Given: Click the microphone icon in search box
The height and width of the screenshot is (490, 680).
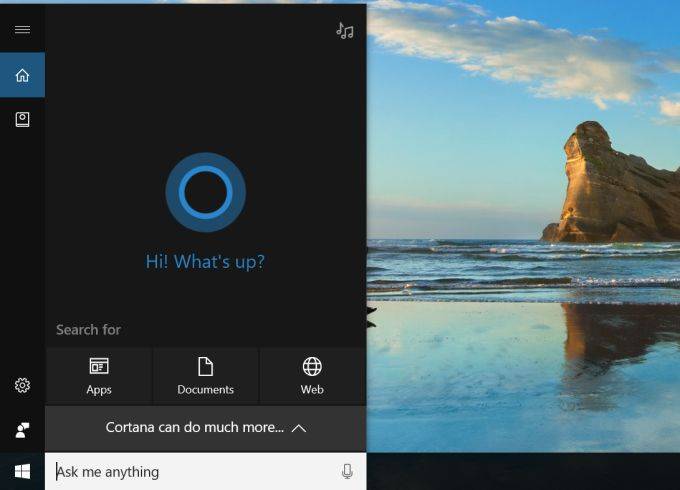Looking at the screenshot, I should [x=347, y=471].
